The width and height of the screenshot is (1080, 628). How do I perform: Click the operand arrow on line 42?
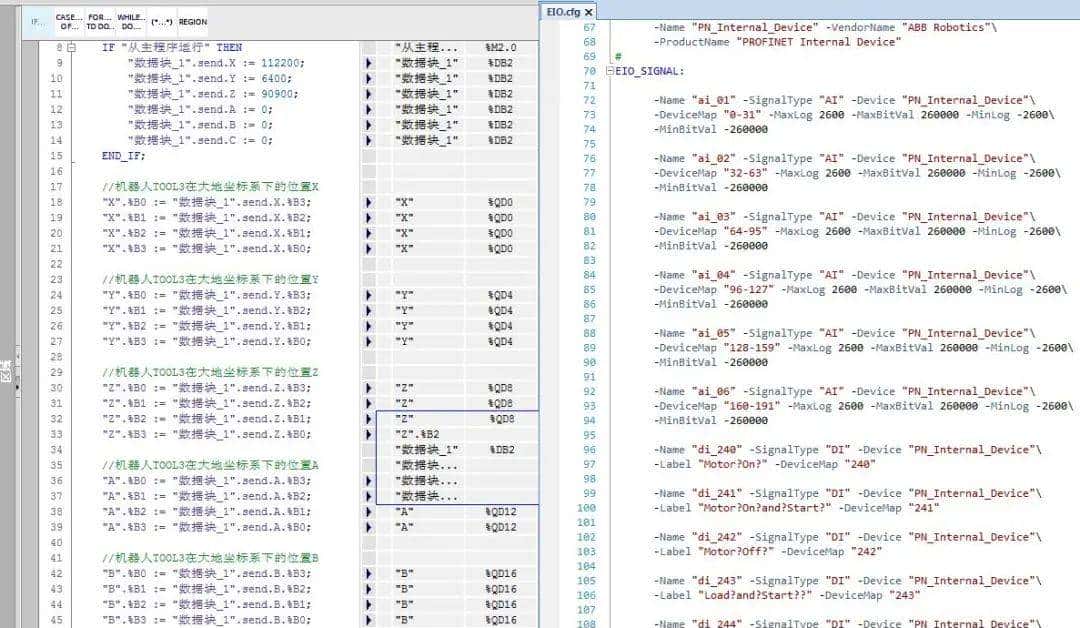tap(368, 574)
